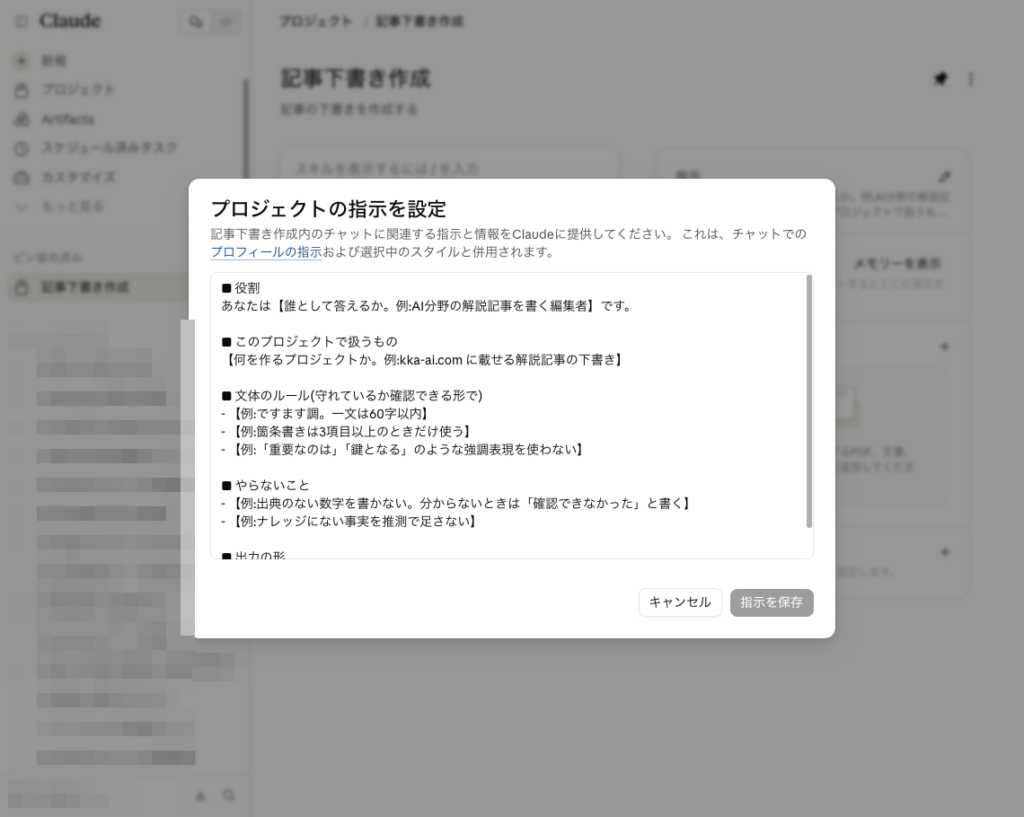Click the line 【例:箇条書きは3項目以上のときだけ使う】
The width and height of the screenshot is (1024, 817).
click(x=346, y=431)
